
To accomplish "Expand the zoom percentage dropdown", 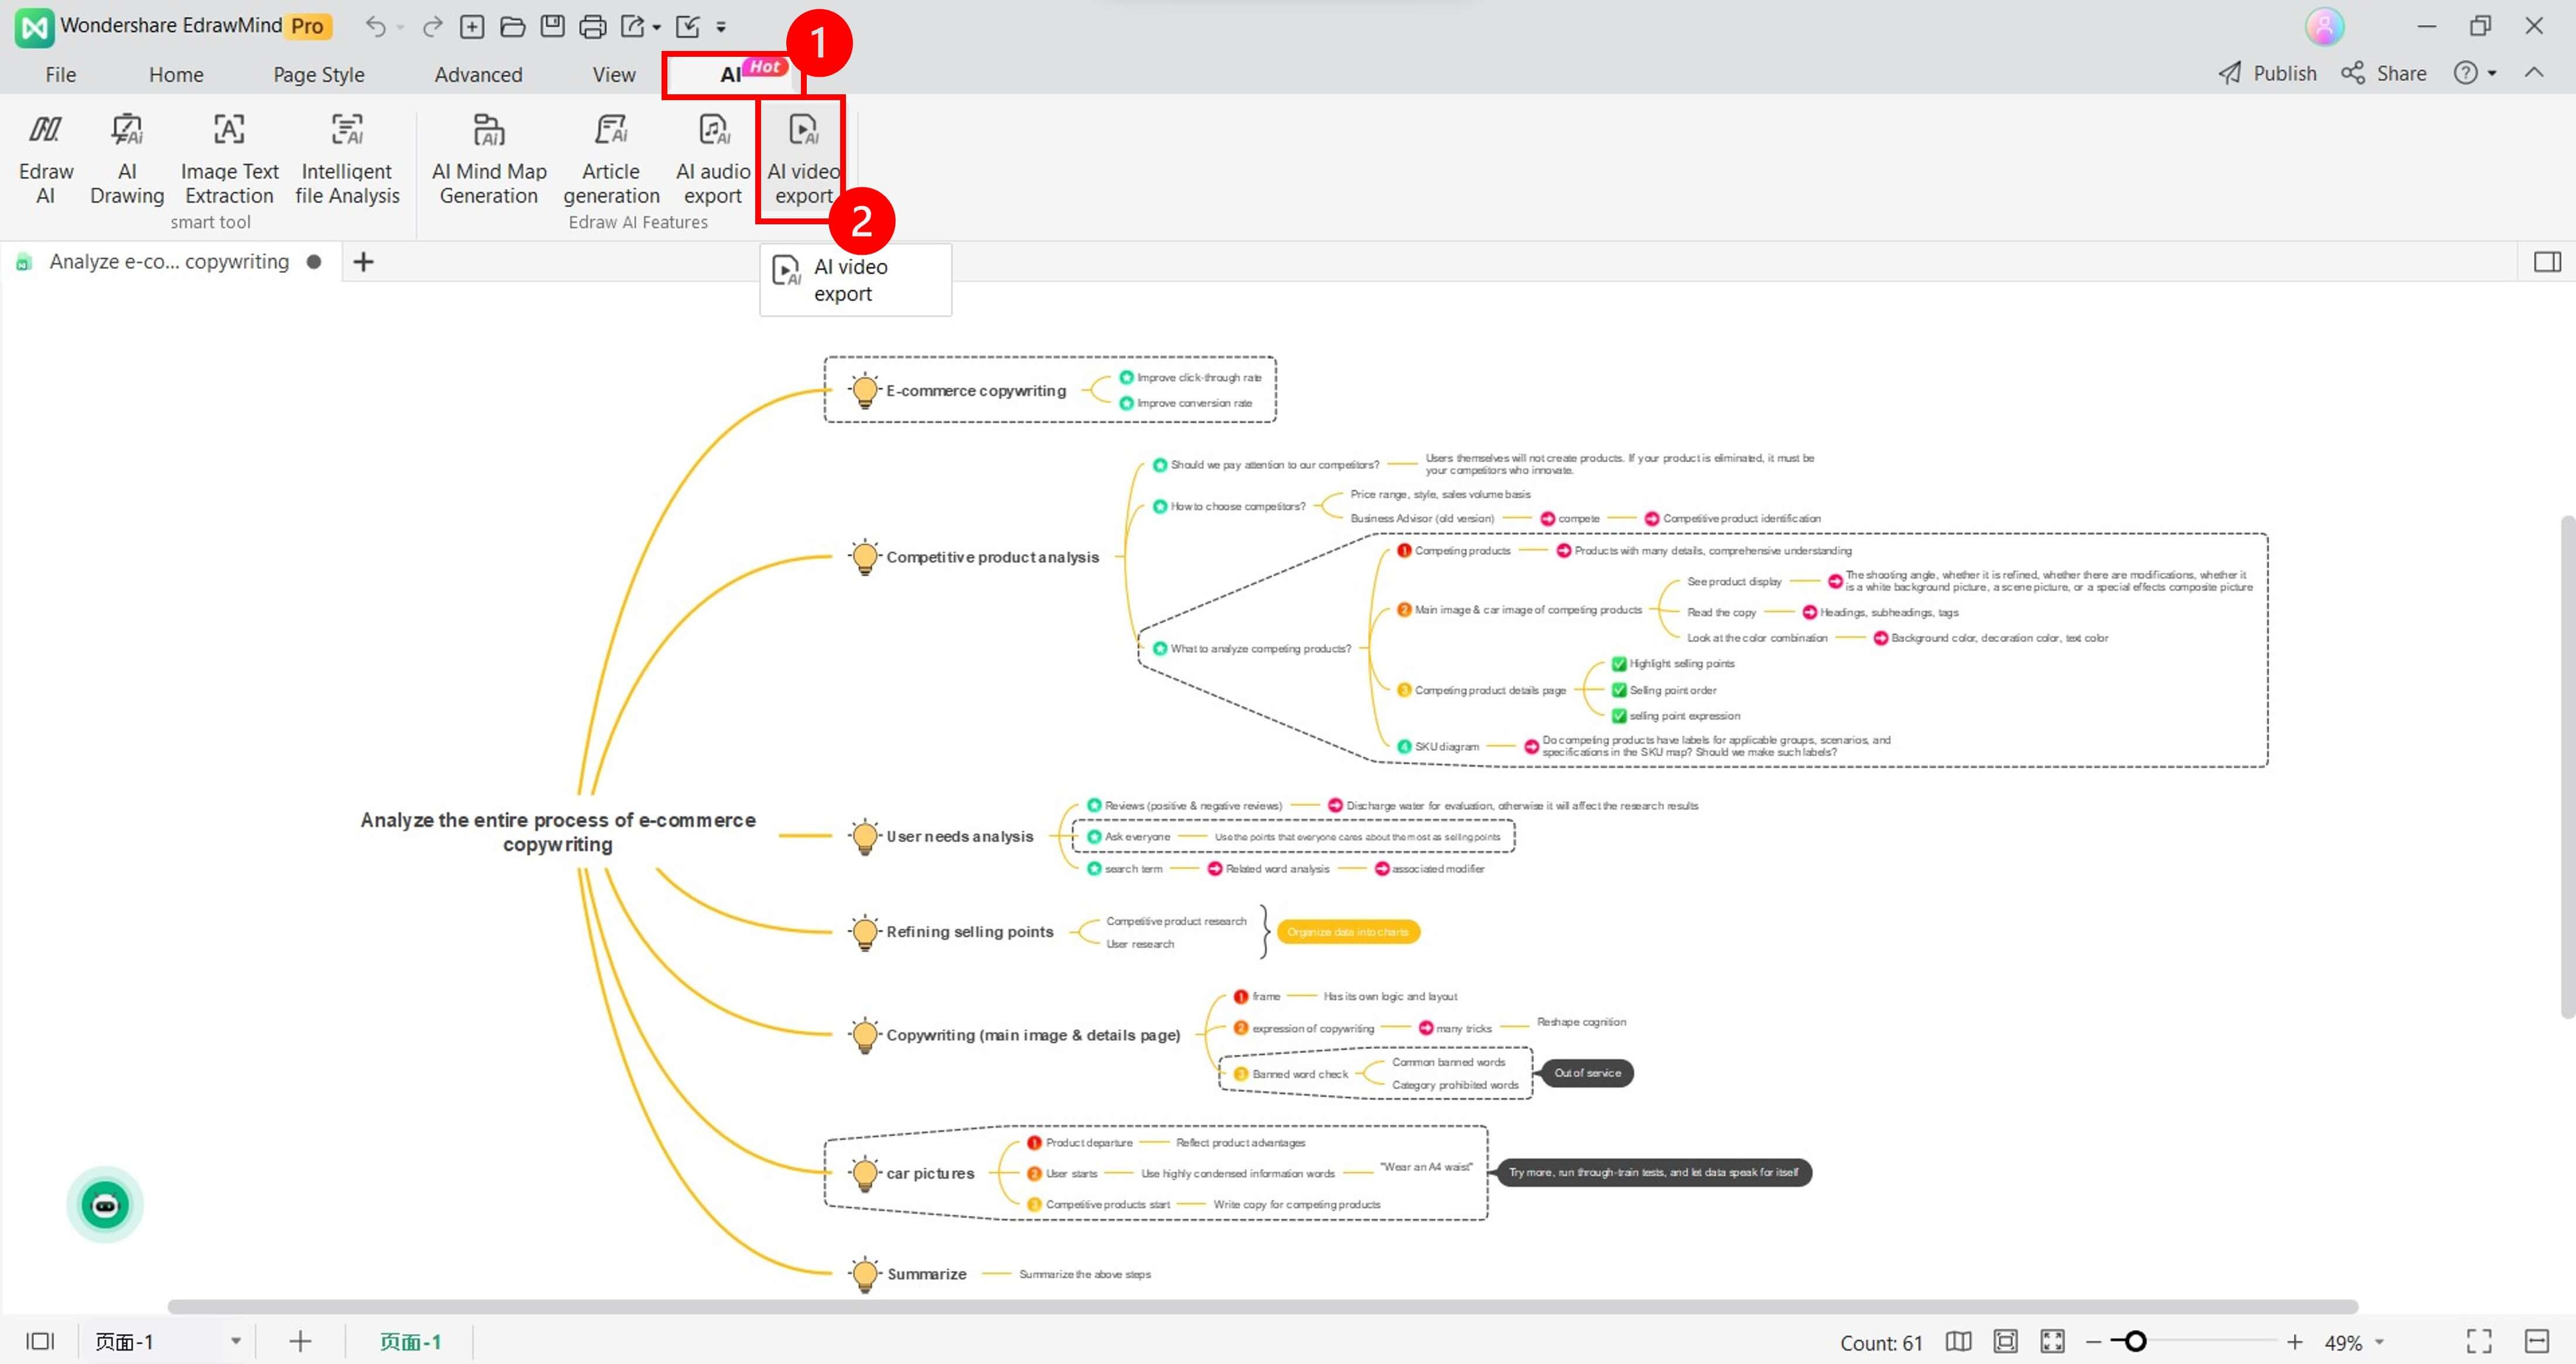I will 2380,1342.
